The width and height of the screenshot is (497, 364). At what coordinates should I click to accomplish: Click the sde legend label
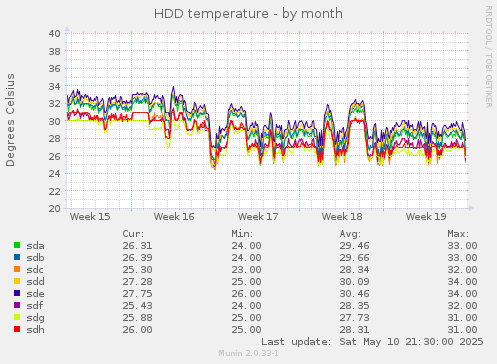click(x=35, y=294)
